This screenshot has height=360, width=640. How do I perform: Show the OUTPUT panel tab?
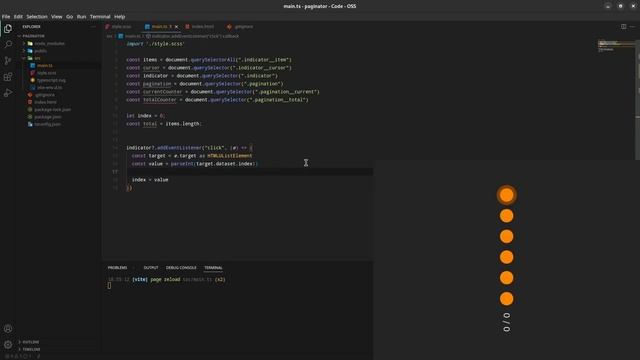coord(151,268)
